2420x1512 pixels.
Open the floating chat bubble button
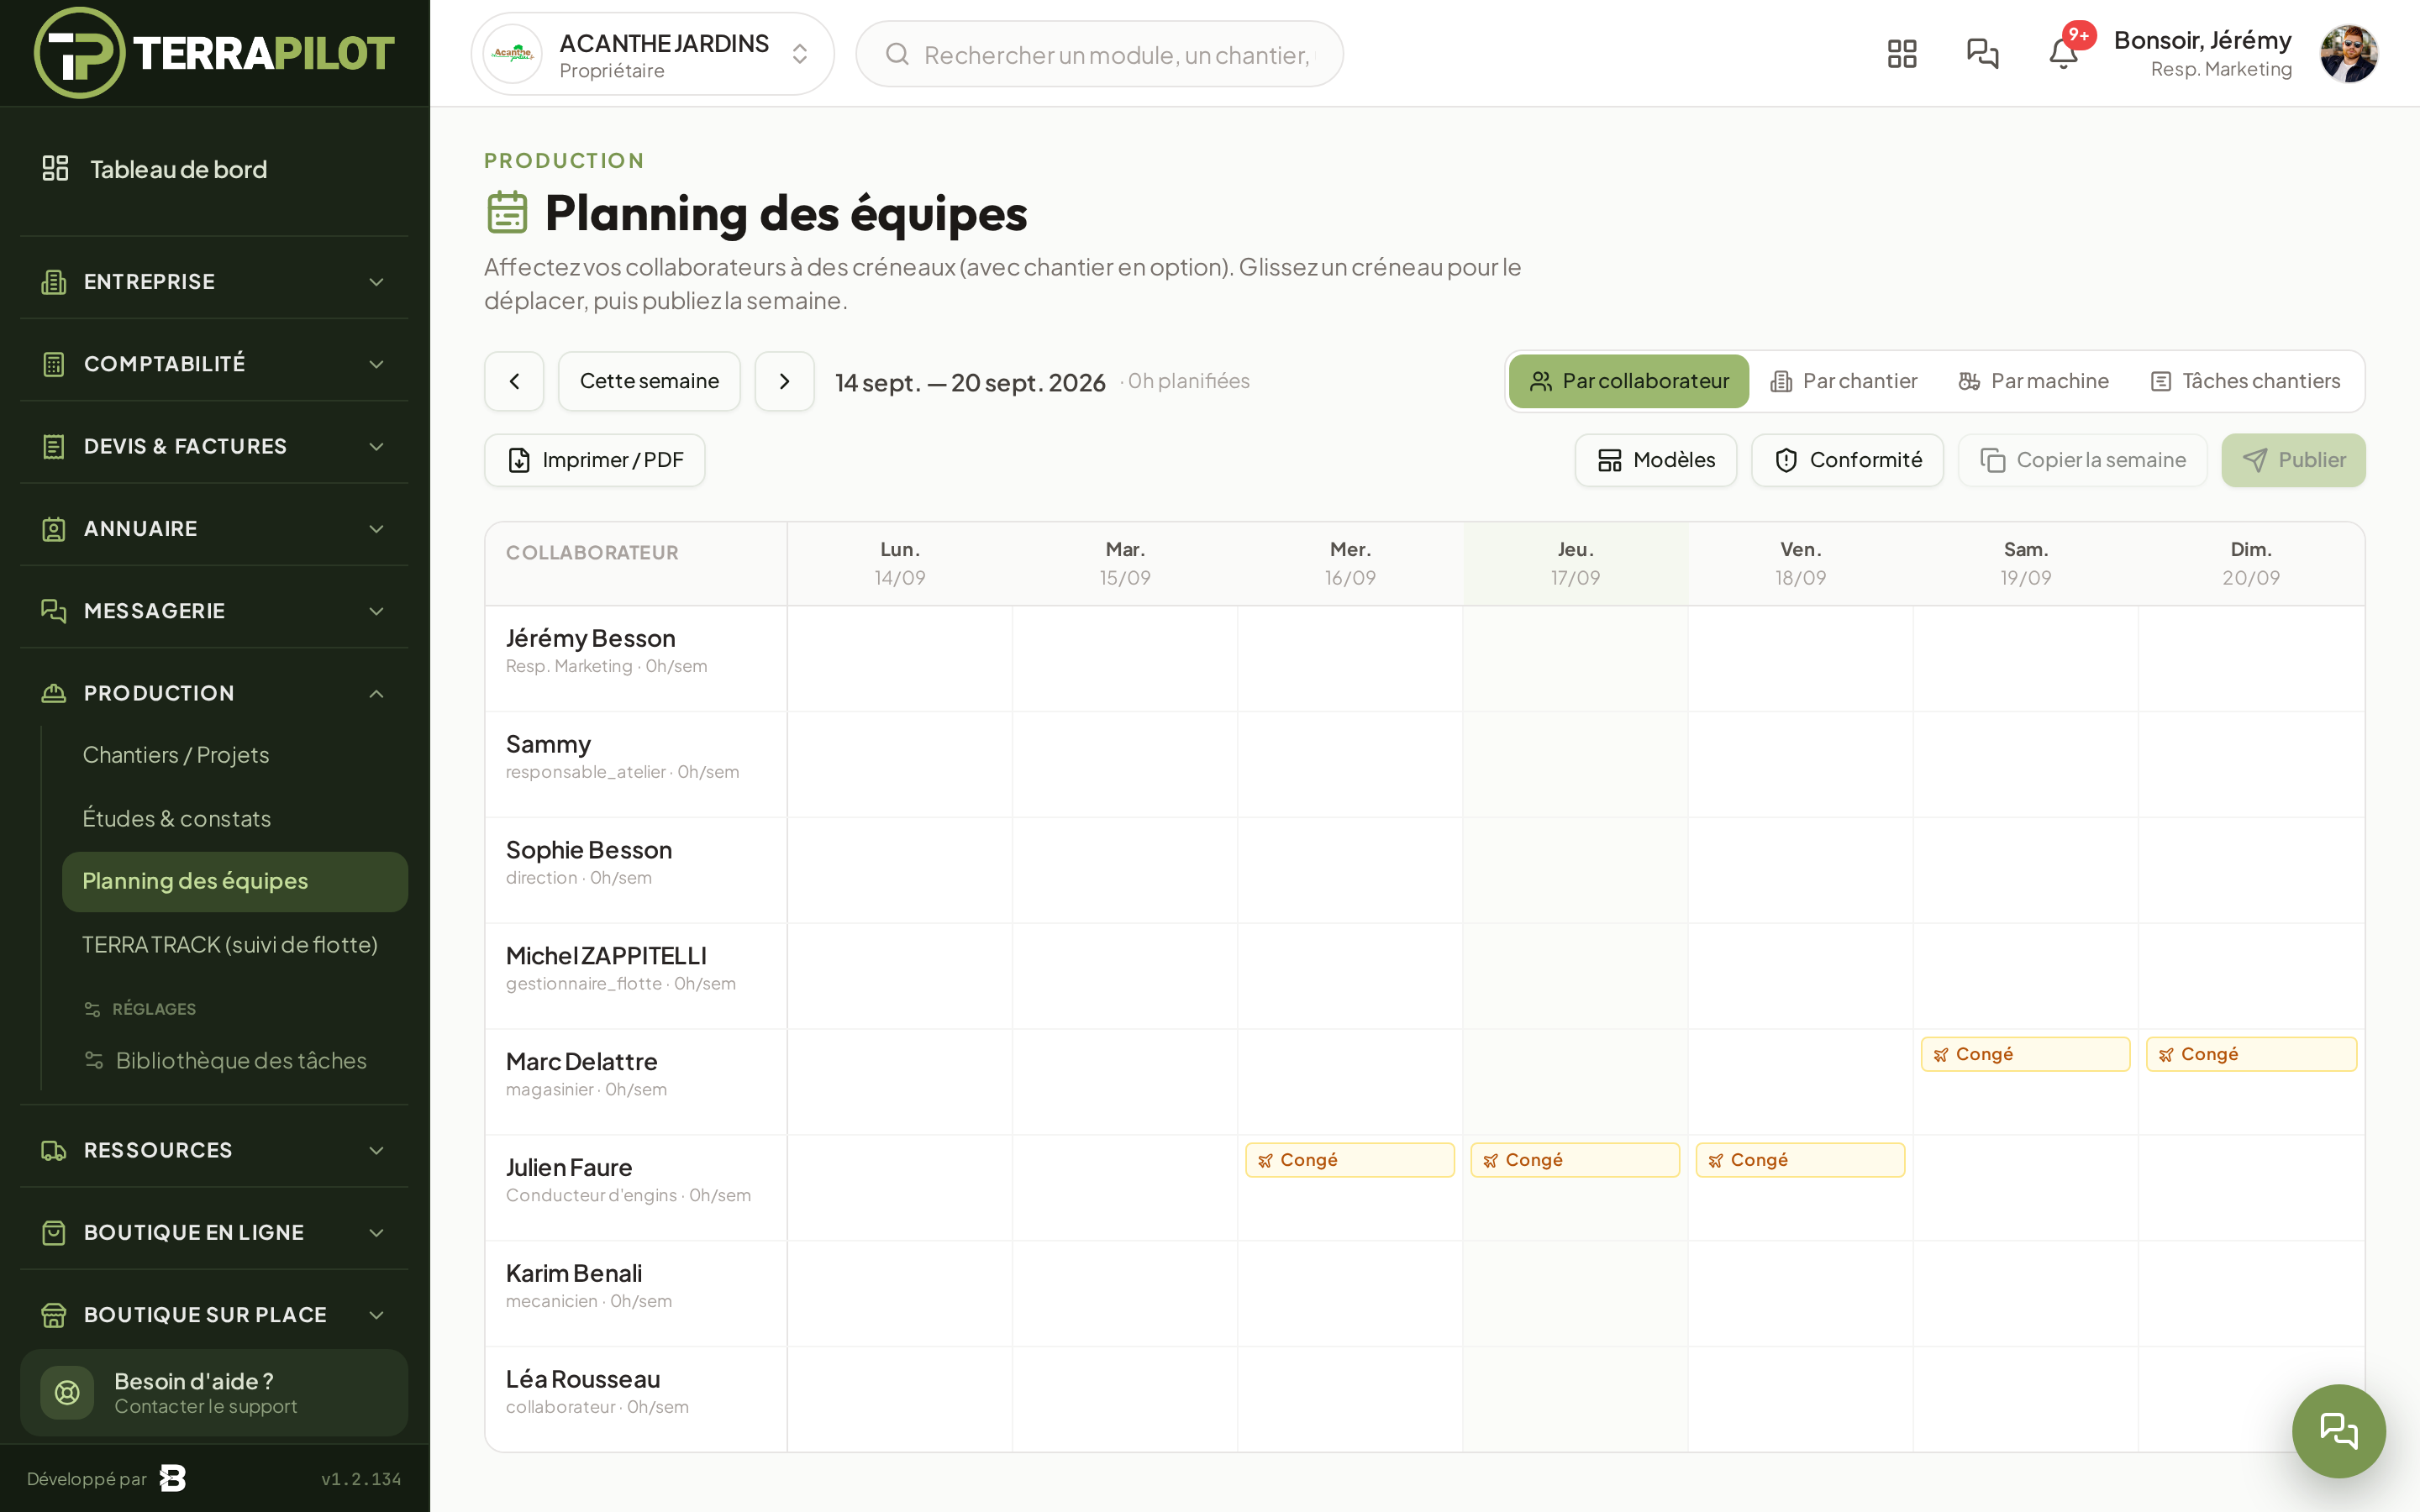[x=2338, y=1431]
